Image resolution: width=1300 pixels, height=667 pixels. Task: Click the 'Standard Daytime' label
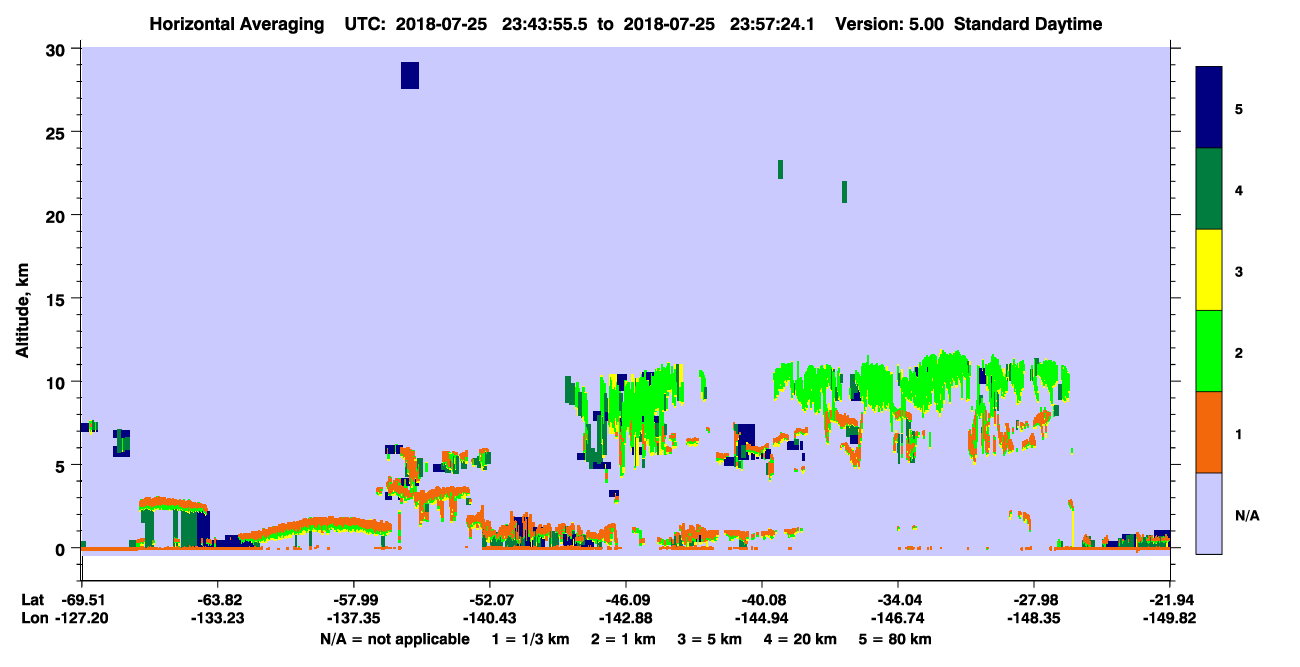[x=1028, y=24]
